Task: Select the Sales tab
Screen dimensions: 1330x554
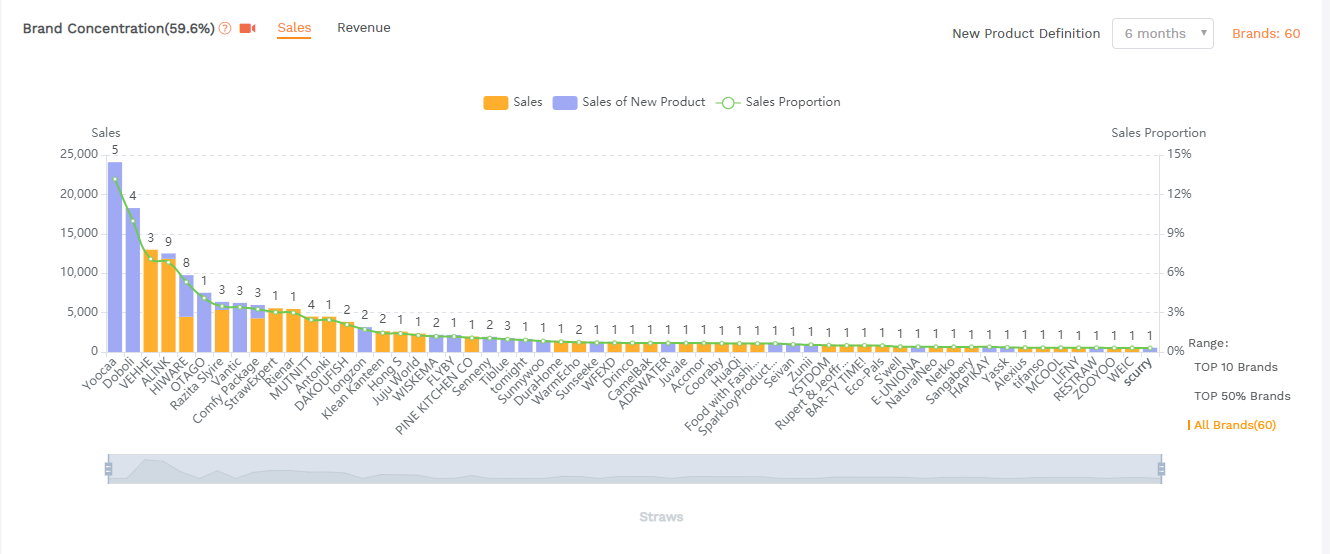Action: pyautogui.click(x=294, y=28)
